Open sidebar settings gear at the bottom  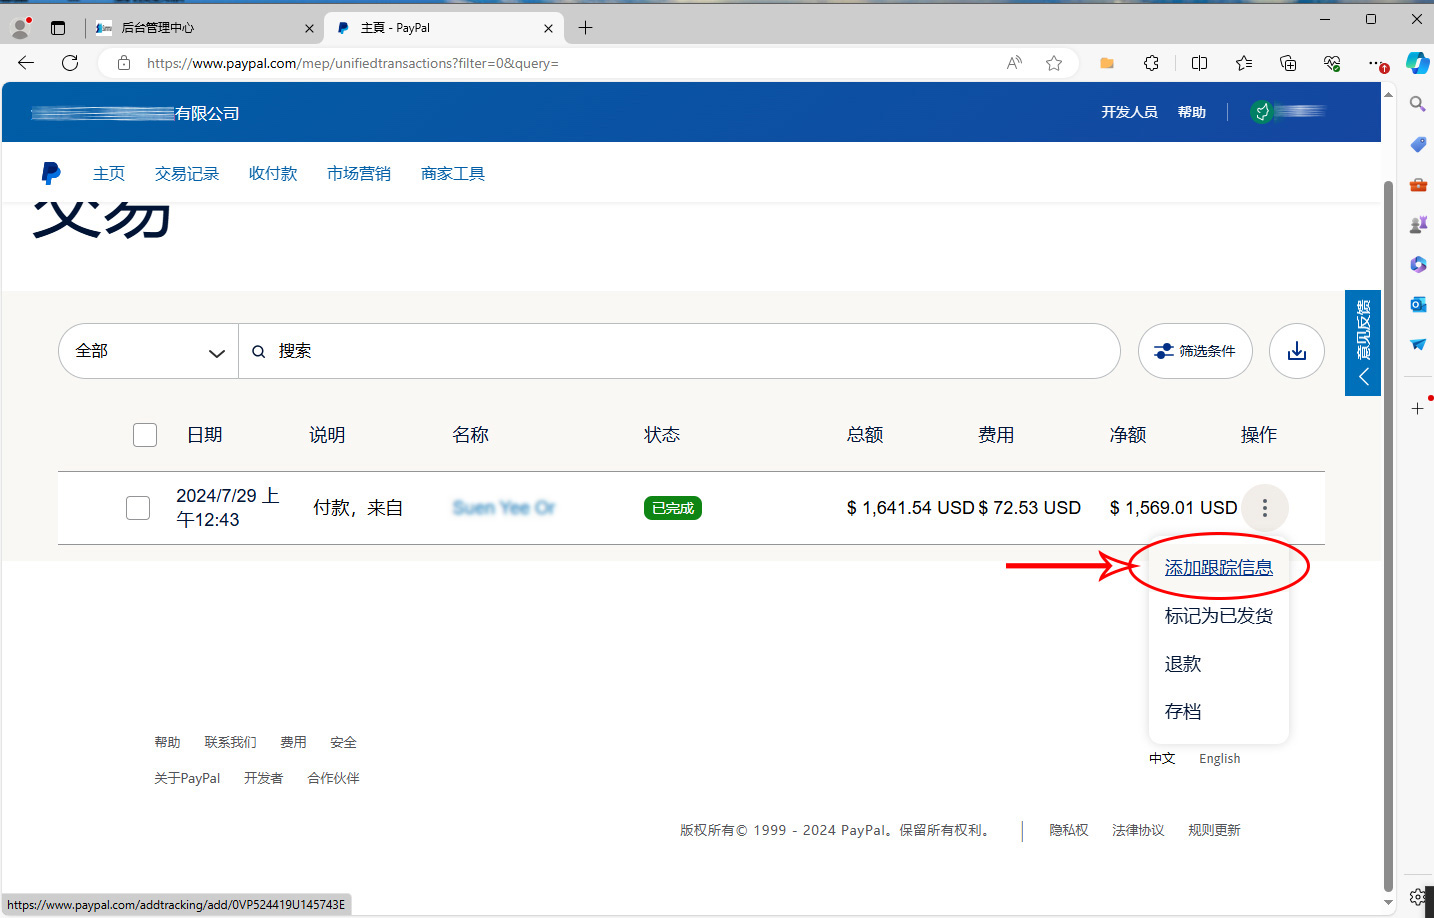coord(1417,896)
